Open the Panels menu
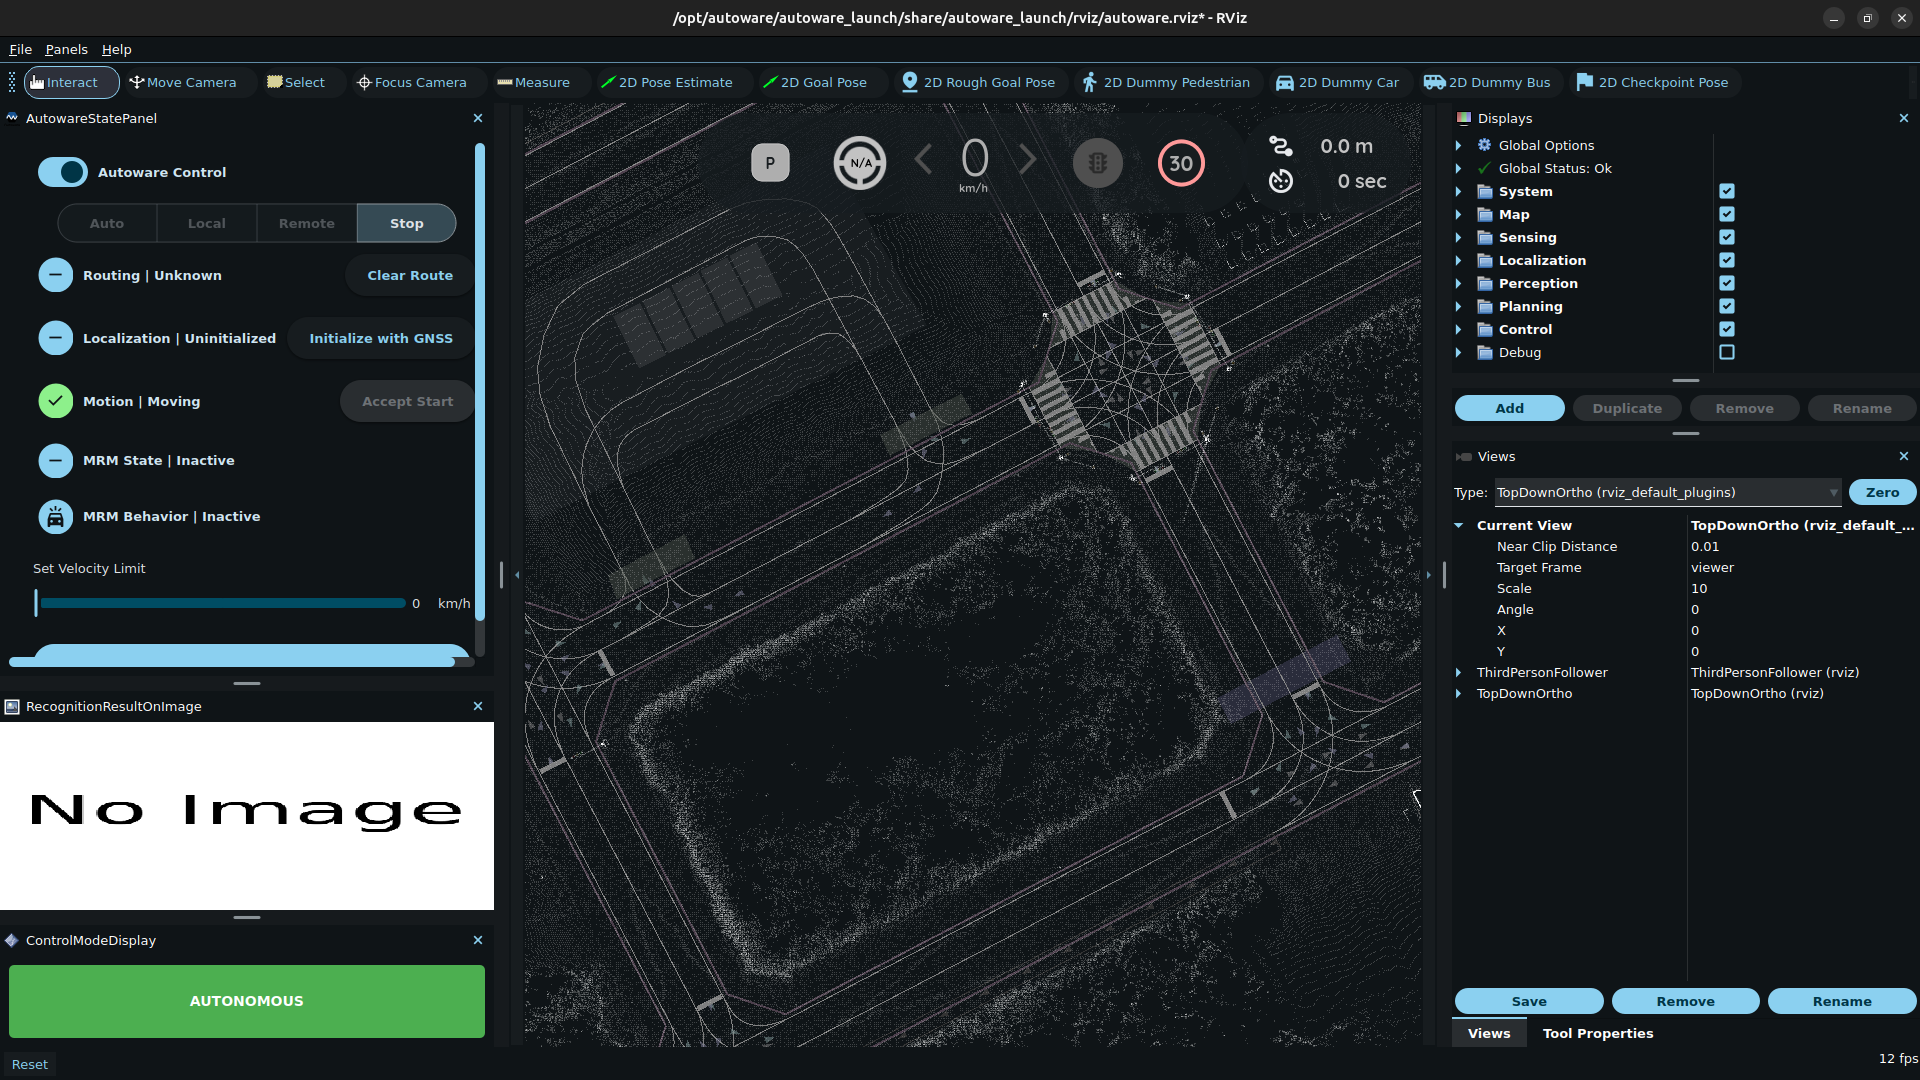This screenshot has height=1080, width=1920. pyautogui.click(x=66, y=49)
